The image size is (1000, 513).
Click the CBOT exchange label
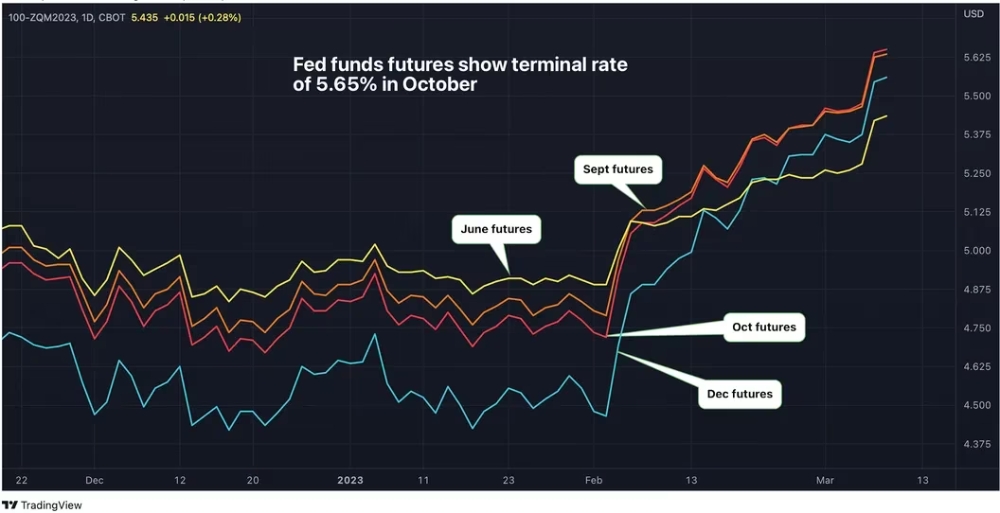coord(112,18)
